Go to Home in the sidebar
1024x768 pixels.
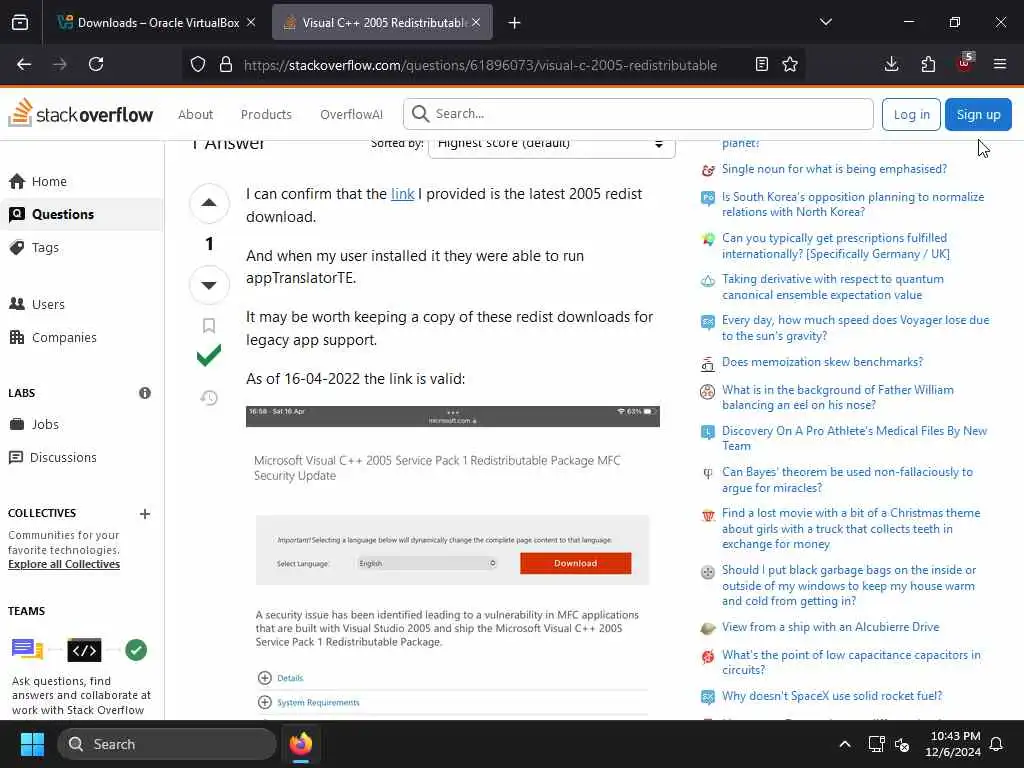coord(82,181)
